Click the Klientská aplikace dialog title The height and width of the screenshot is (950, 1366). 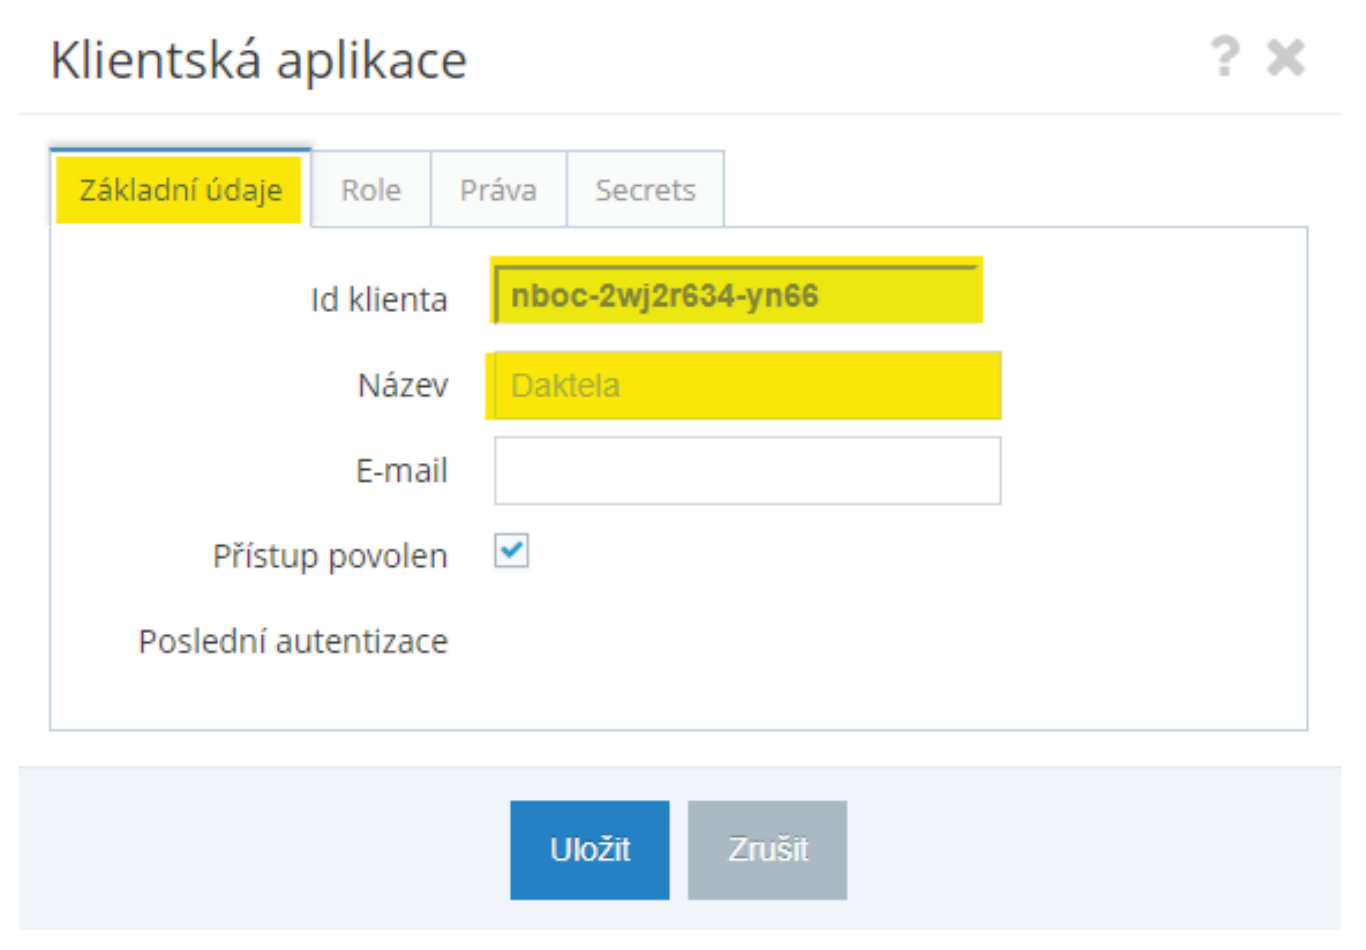(259, 60)
